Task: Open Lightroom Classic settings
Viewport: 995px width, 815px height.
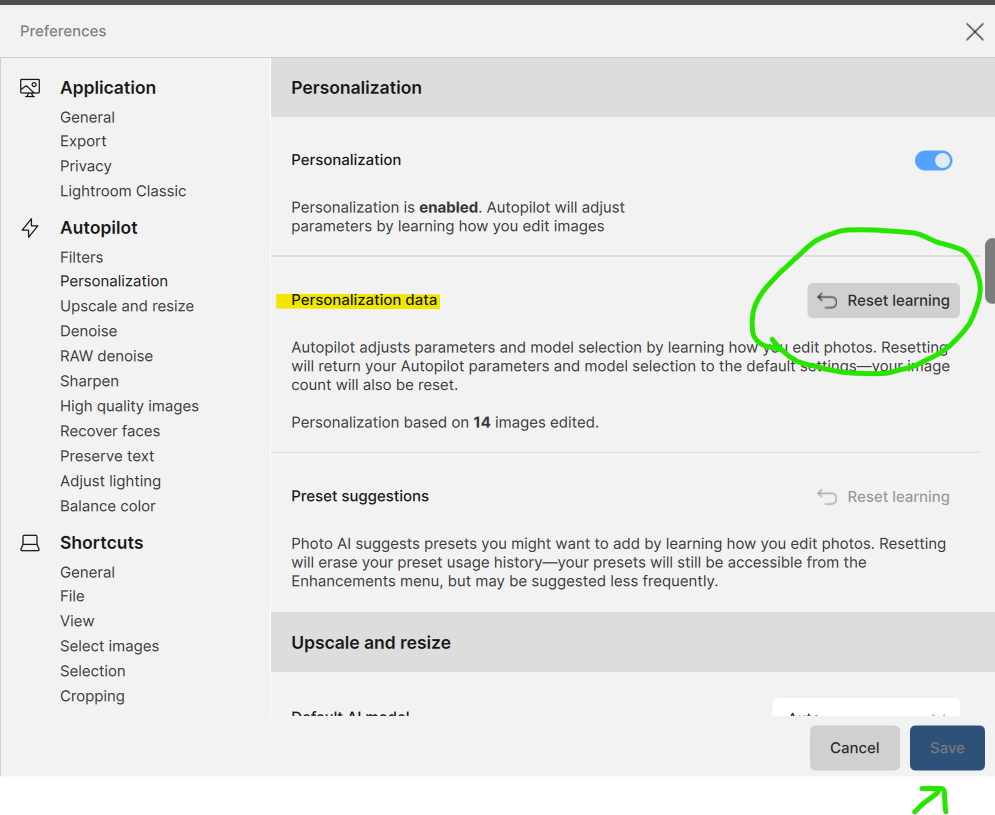Action: [123, 191]
